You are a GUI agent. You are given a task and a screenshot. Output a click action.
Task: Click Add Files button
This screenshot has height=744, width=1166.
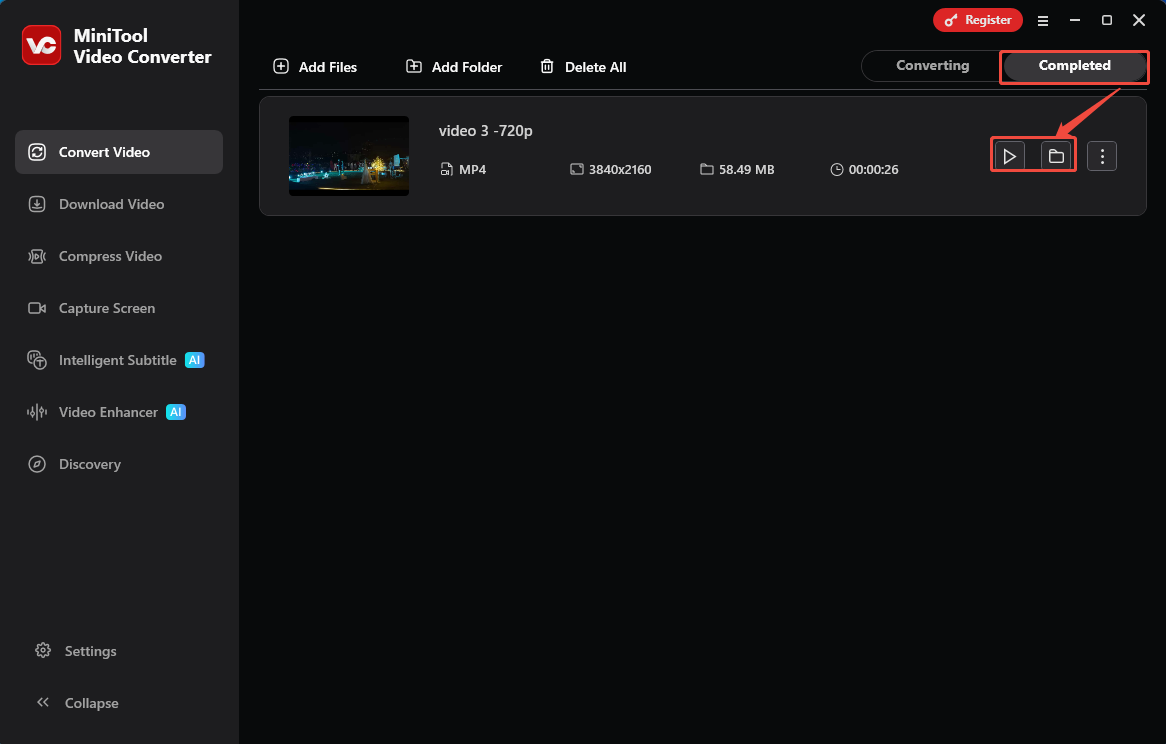coord(315,67)
